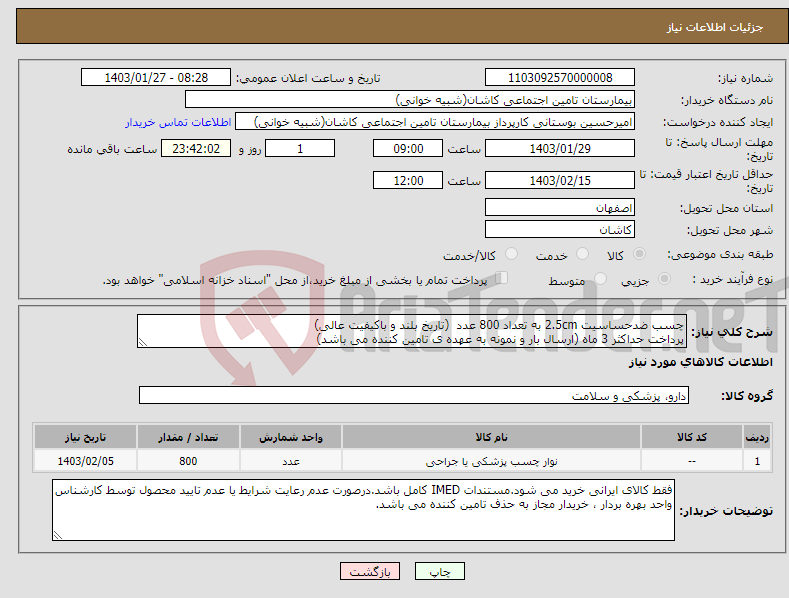789x598 pixels.
Task: Click the delivery city field کاشان
Action: tap(560, 230)
